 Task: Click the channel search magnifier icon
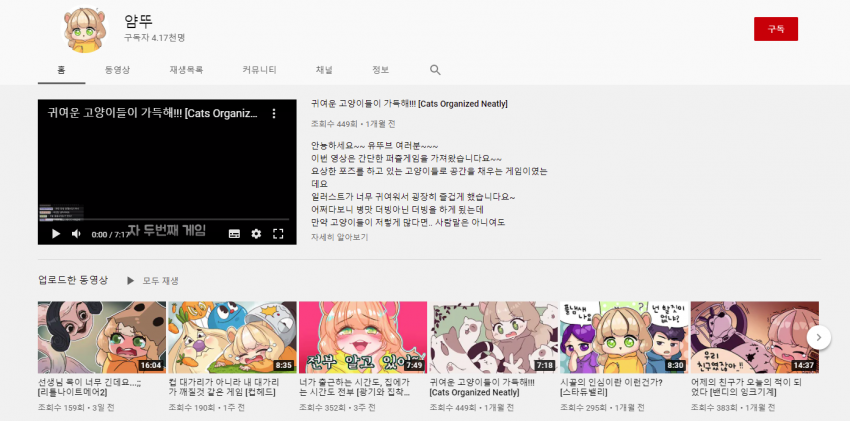pos(435,70)
